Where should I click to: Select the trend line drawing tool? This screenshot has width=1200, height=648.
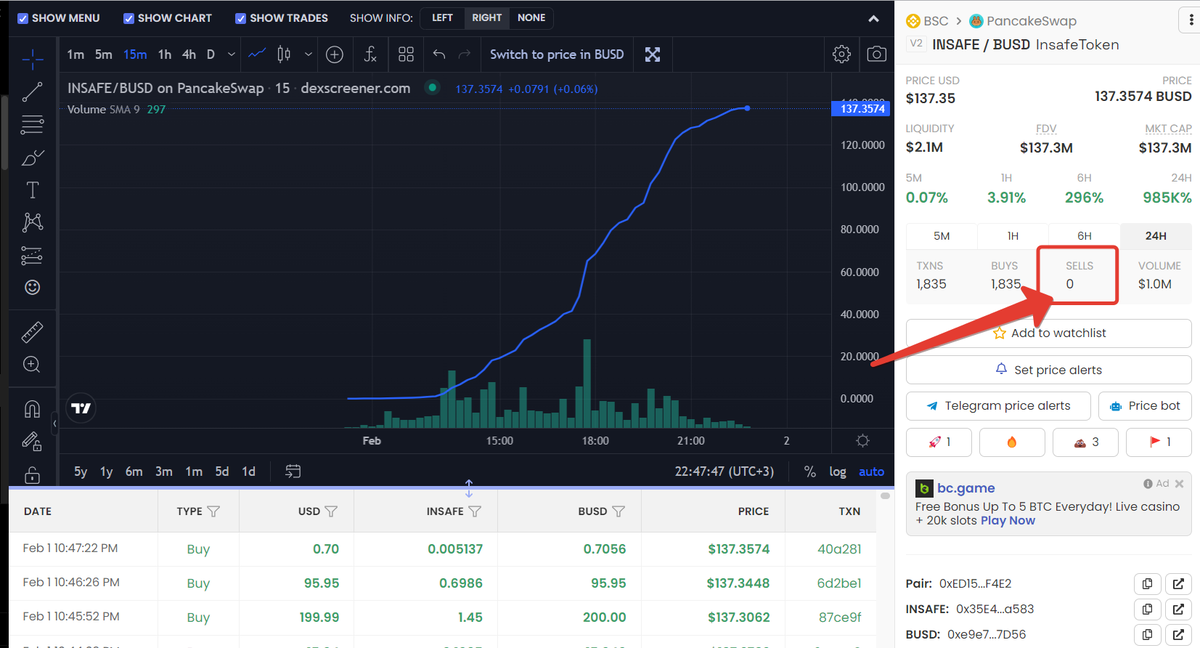click(x=32, y=92)
